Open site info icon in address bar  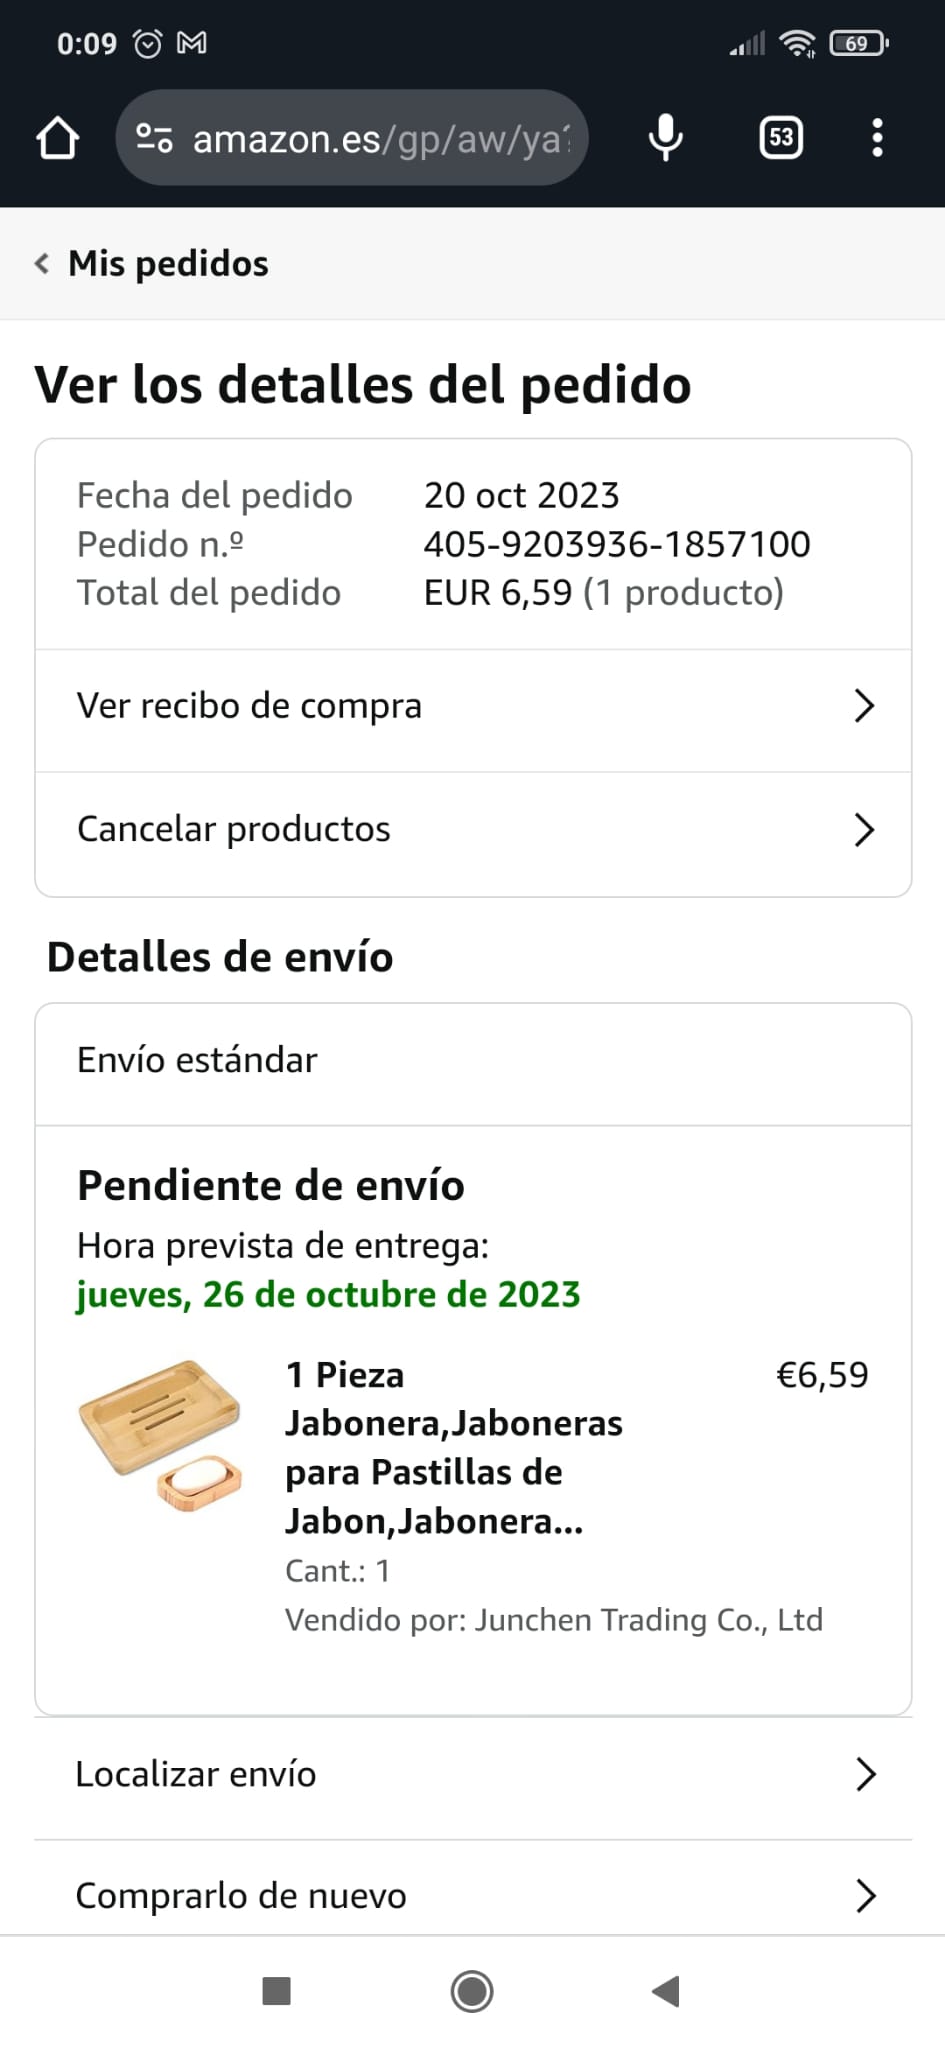(x=154, y=138)
